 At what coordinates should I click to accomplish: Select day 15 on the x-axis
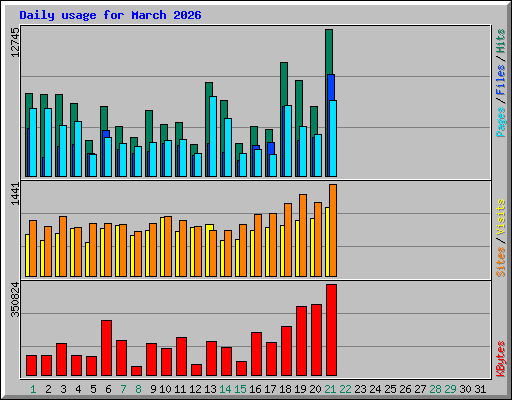pyautogui.click(x=240, y=389)
